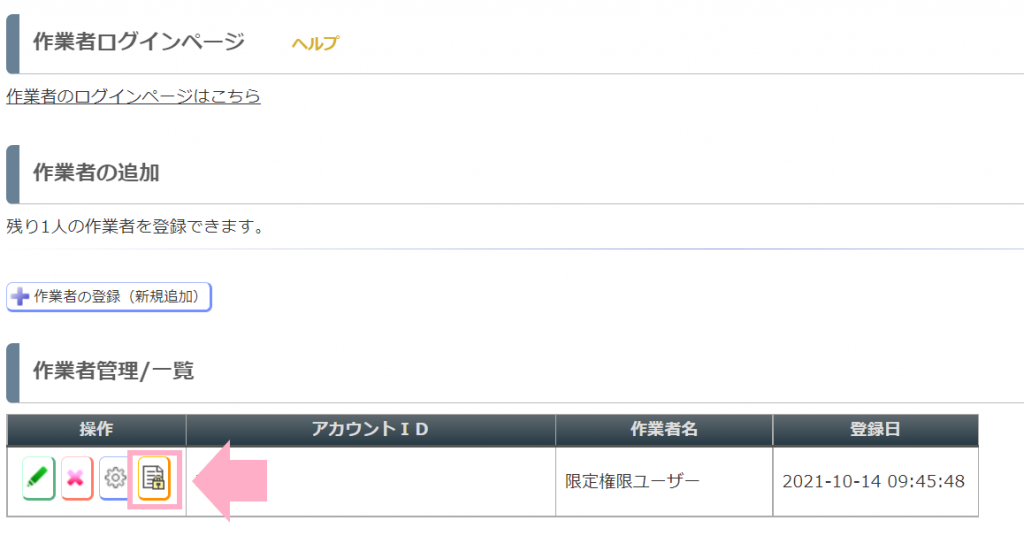Click the plus icon on register button
This screenshot has height=551, width=1024.
pos(20,296)
